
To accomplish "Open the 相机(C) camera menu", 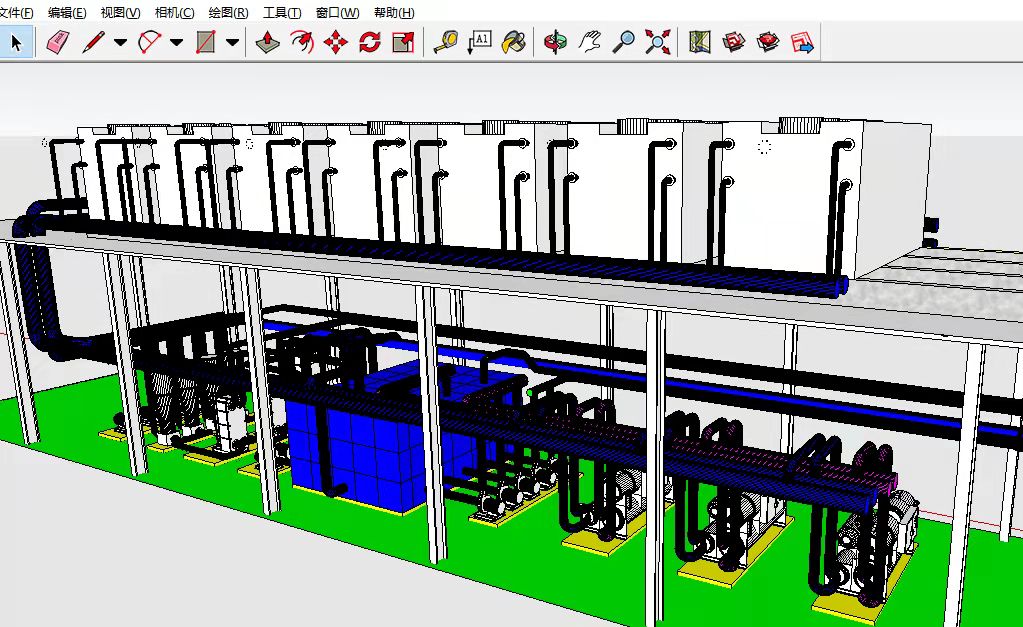I will pos(174,13).
